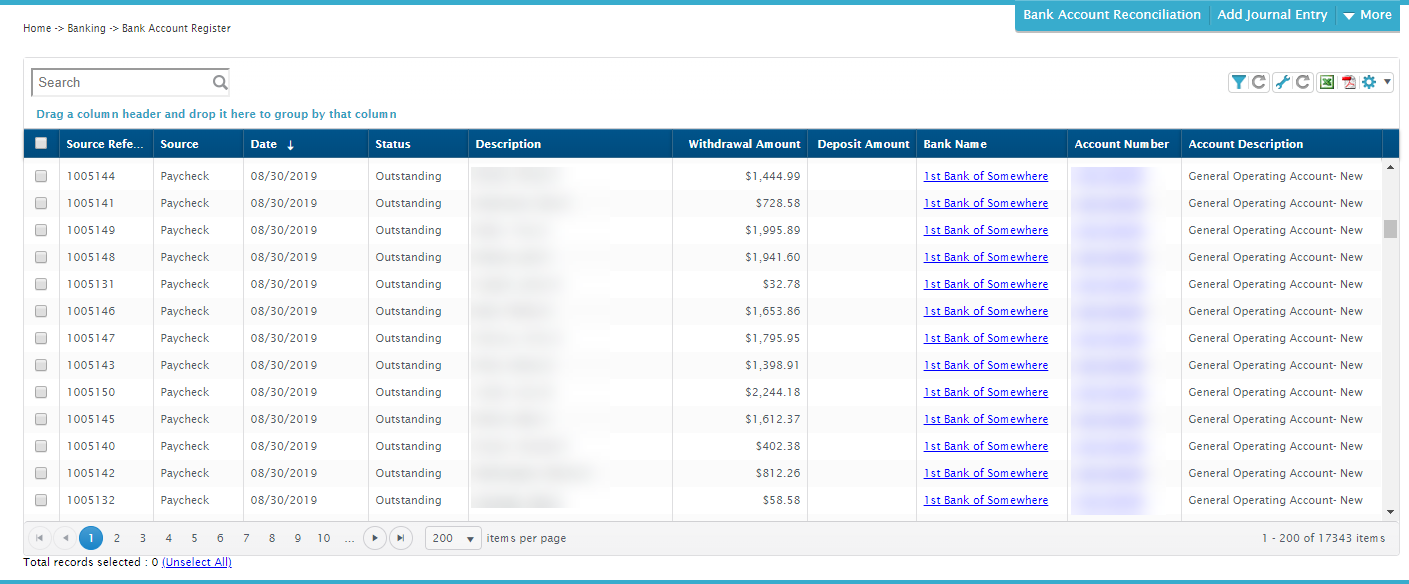Click the blue gear icon

pos(1369,83)
